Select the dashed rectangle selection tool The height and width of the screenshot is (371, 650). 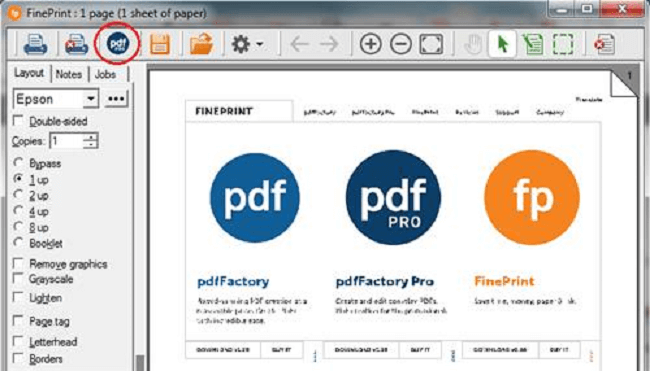(x=563, y=44)
